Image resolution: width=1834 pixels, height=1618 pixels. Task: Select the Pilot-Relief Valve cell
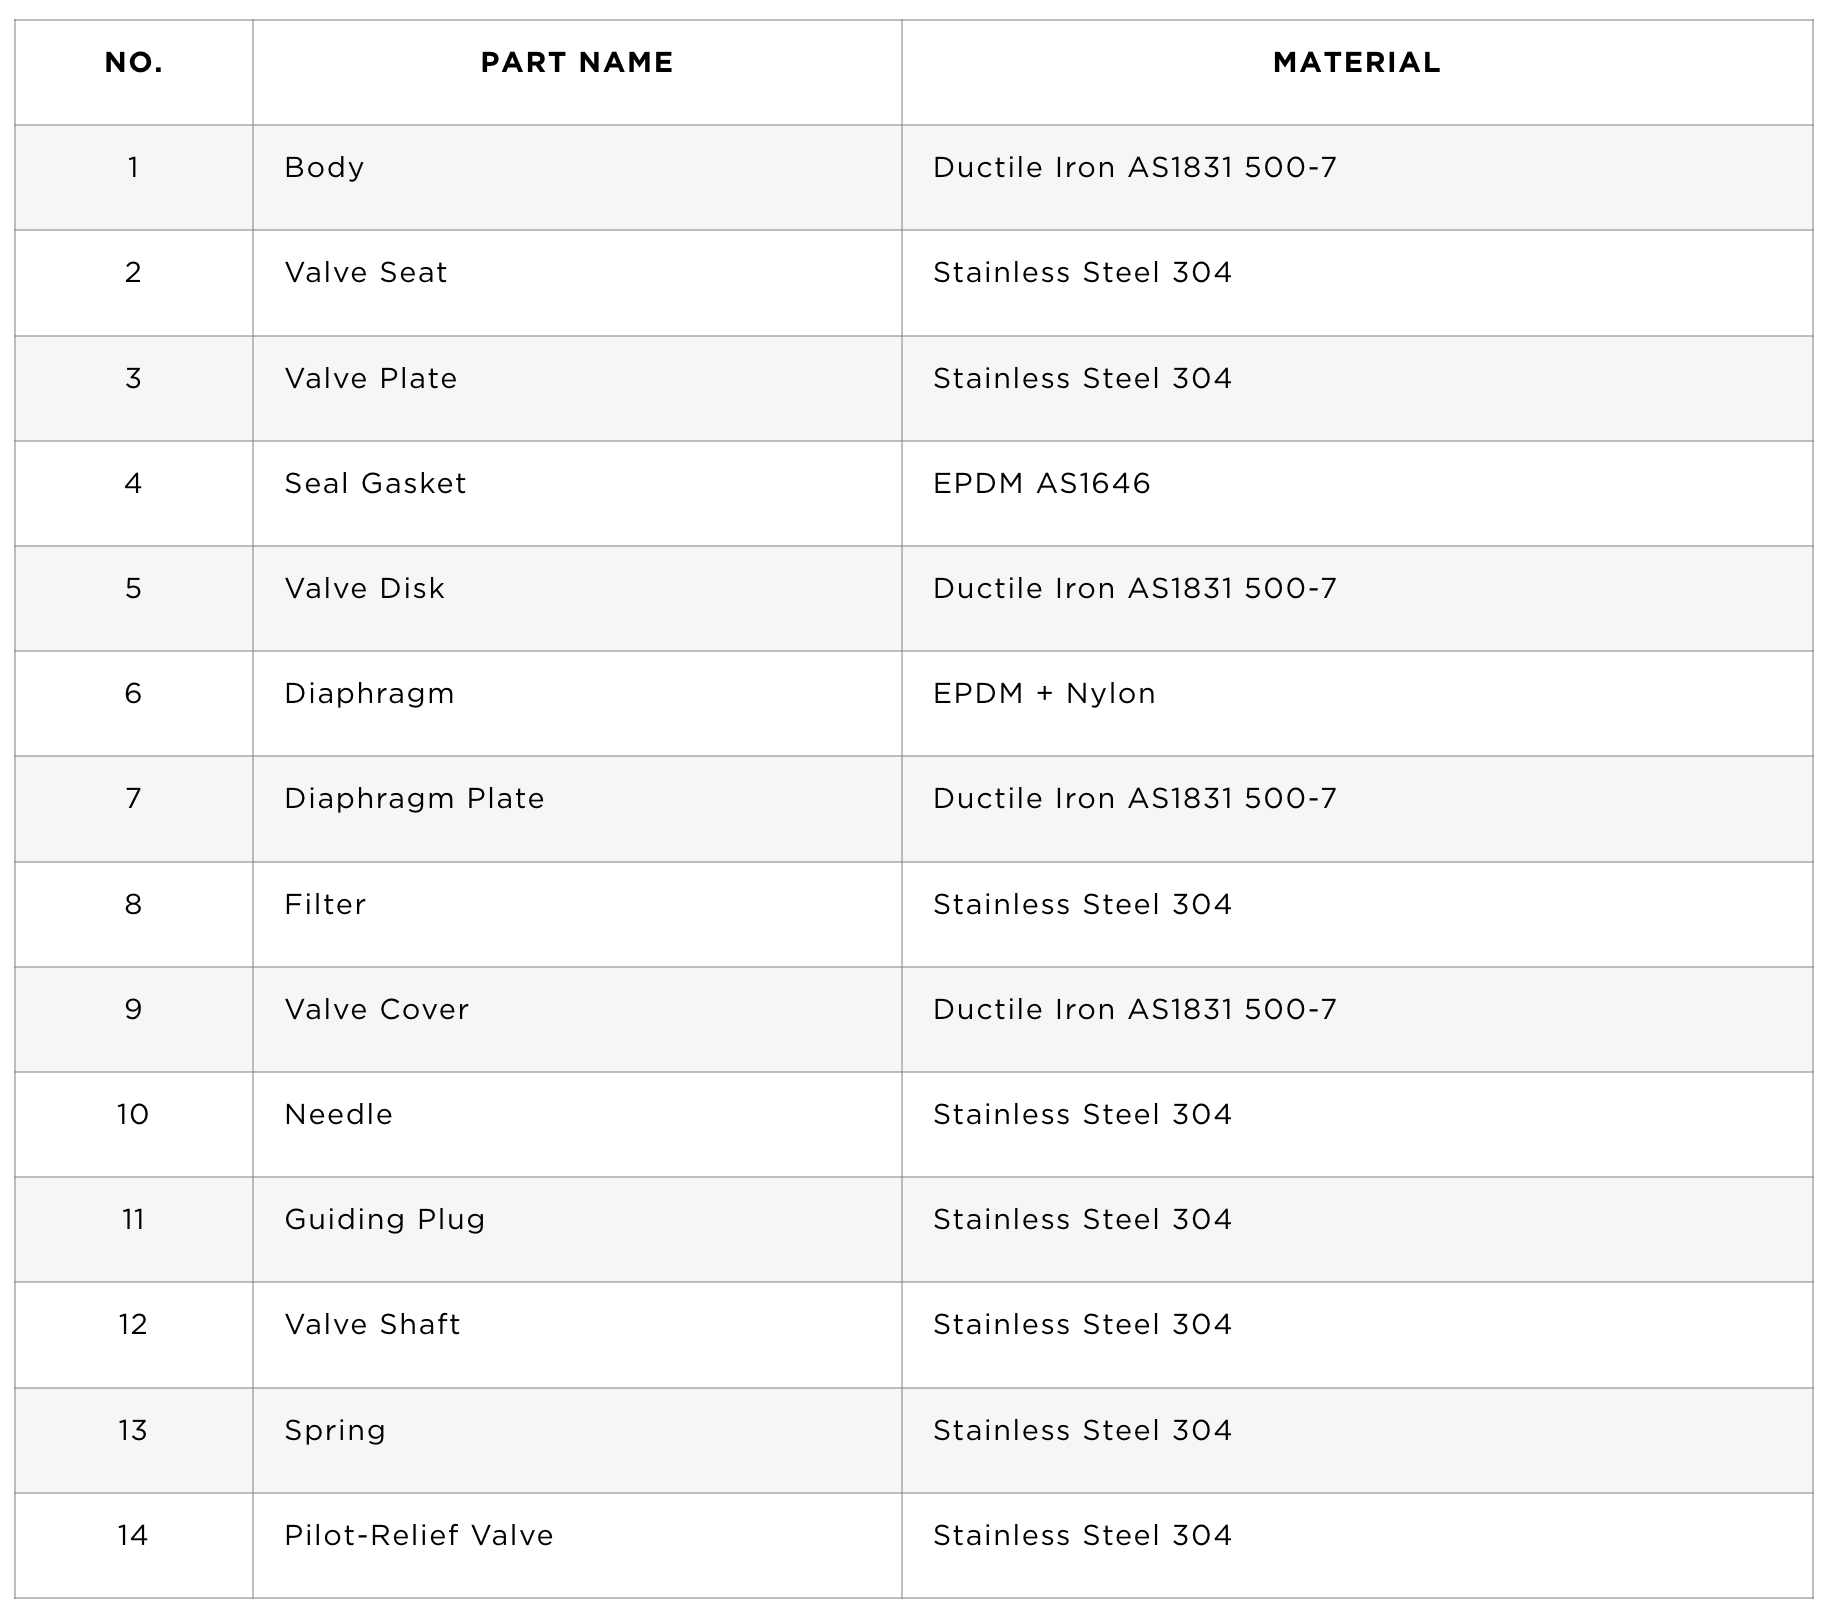point(419,1536)
